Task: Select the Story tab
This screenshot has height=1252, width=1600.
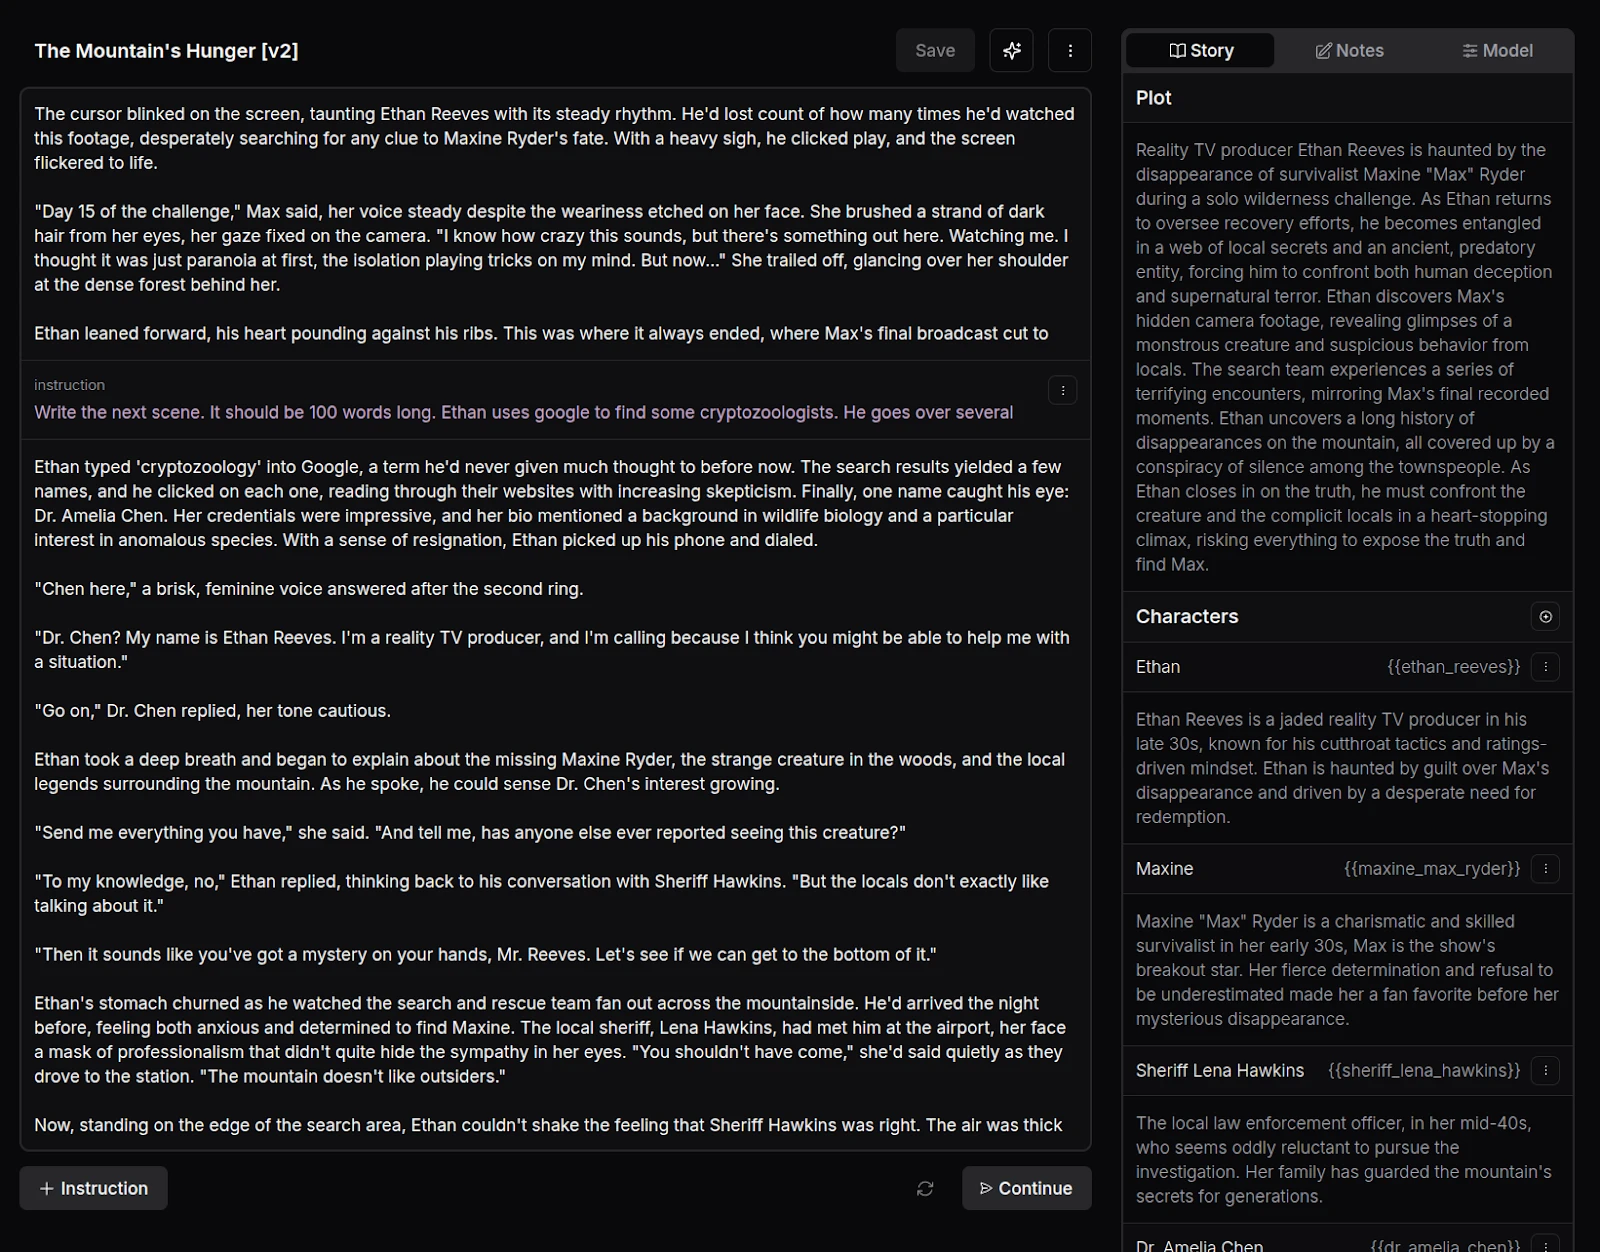Action: click(x=1201, y=51)
